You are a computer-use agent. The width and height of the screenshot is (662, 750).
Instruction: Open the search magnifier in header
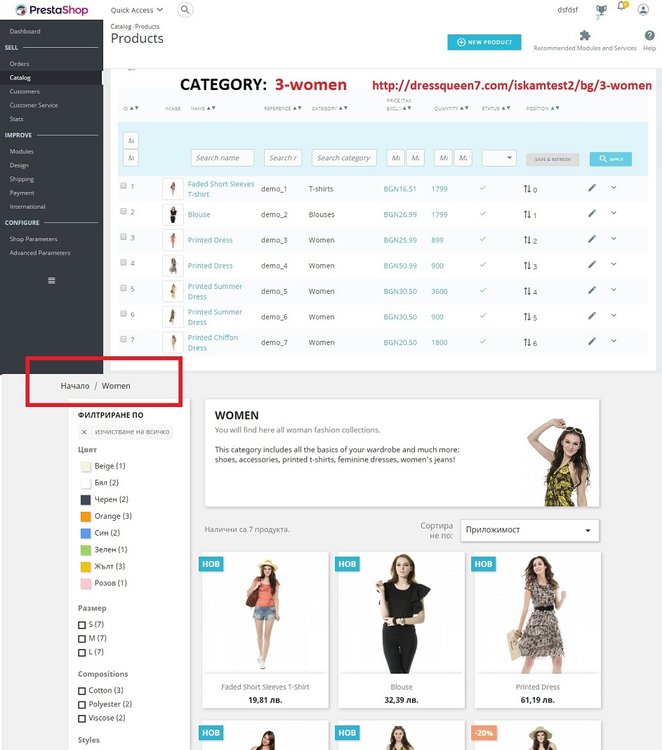(185, 10)
